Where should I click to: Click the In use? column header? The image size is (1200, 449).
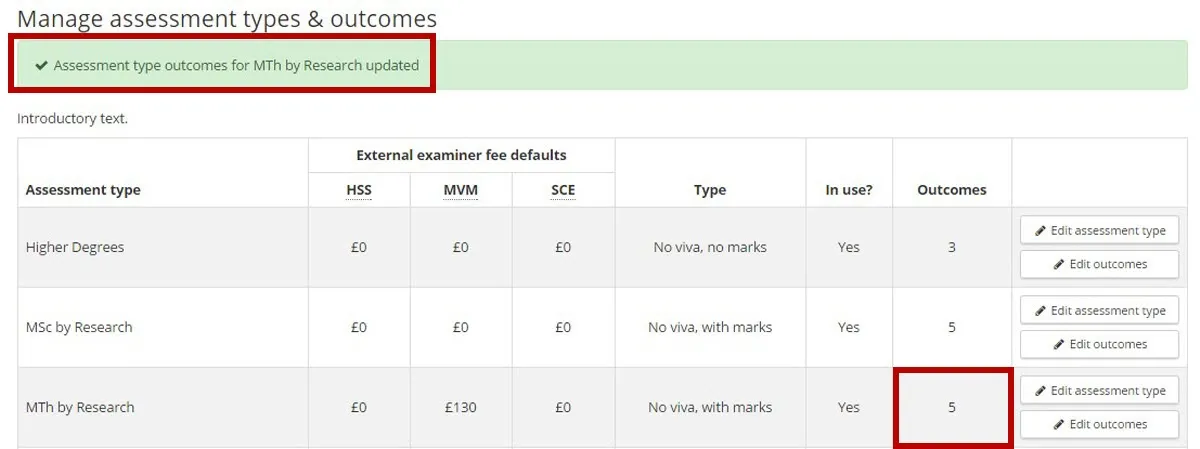[x=849, y=190]
